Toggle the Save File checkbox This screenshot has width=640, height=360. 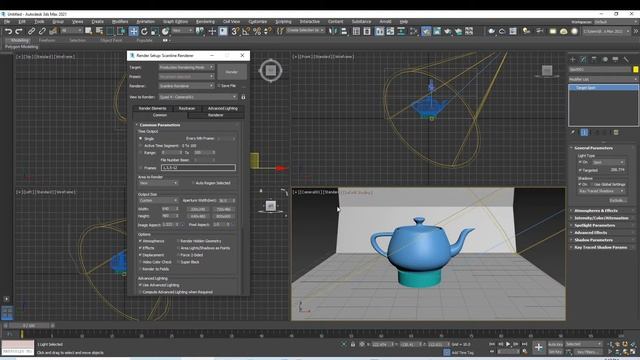point(219,86)
